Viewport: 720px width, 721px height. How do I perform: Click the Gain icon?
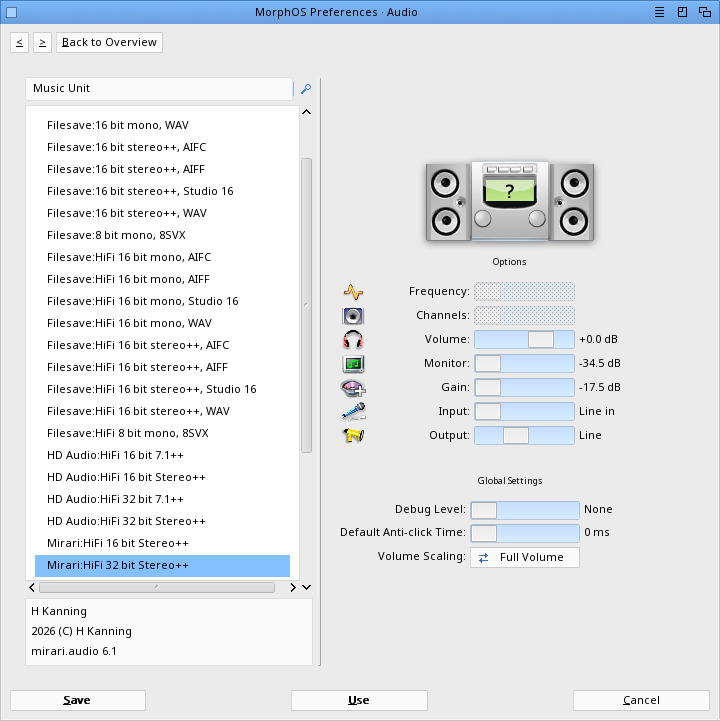tap(353, 388)
